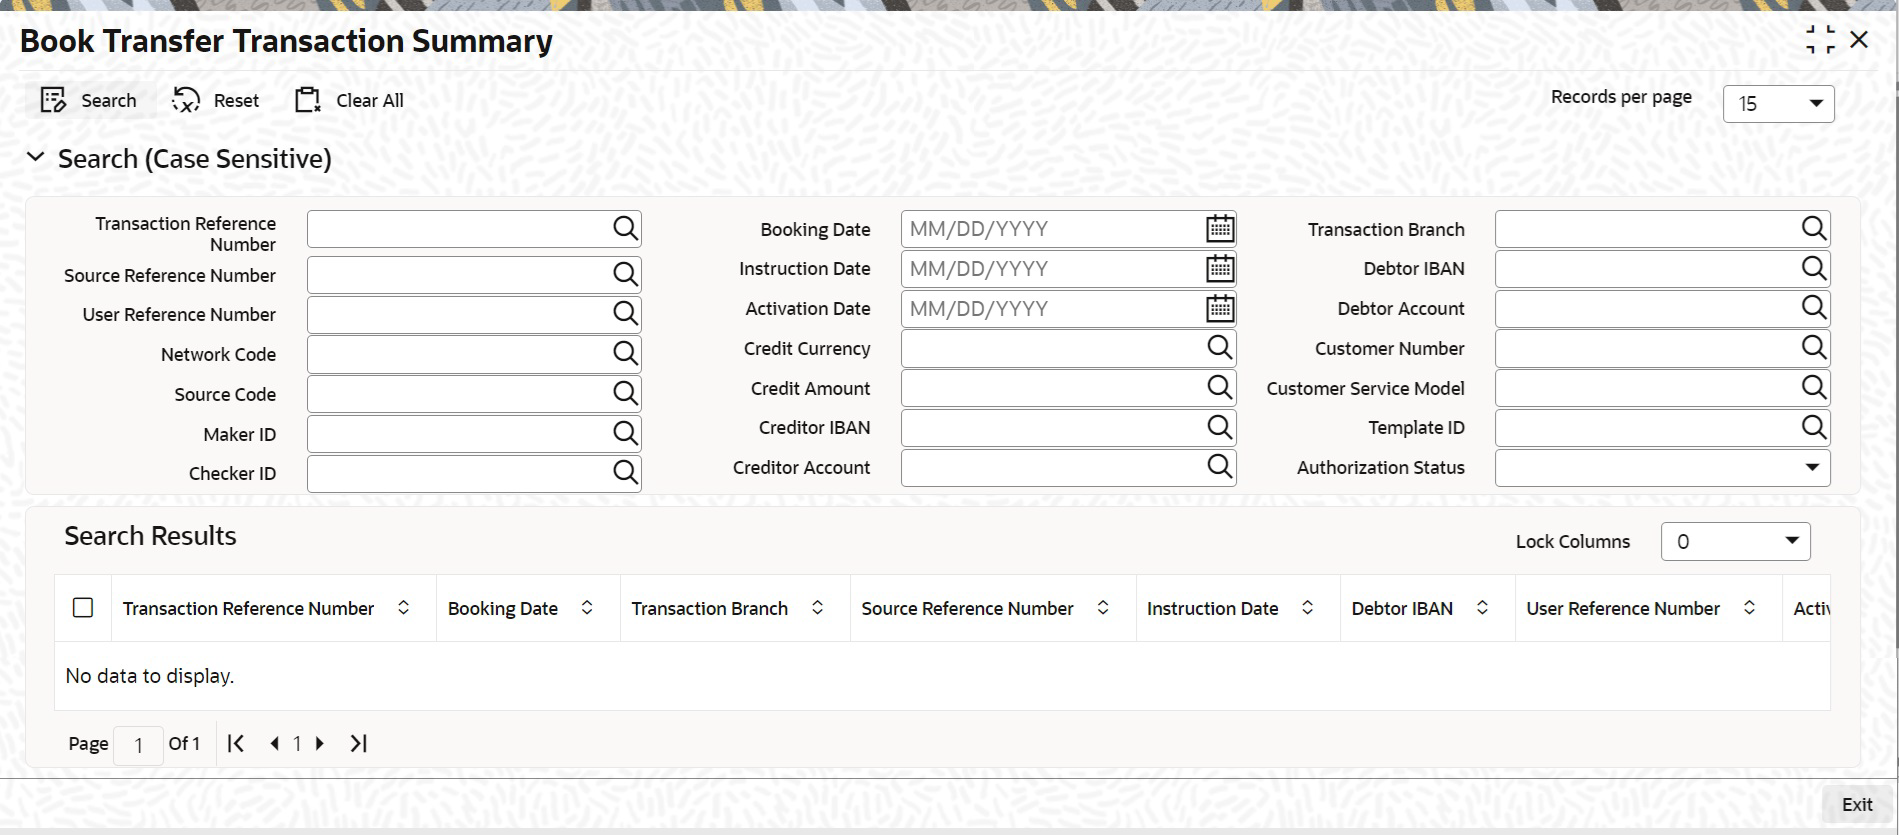Open Lock Columns dropdown

click(x=1735, y=541)
